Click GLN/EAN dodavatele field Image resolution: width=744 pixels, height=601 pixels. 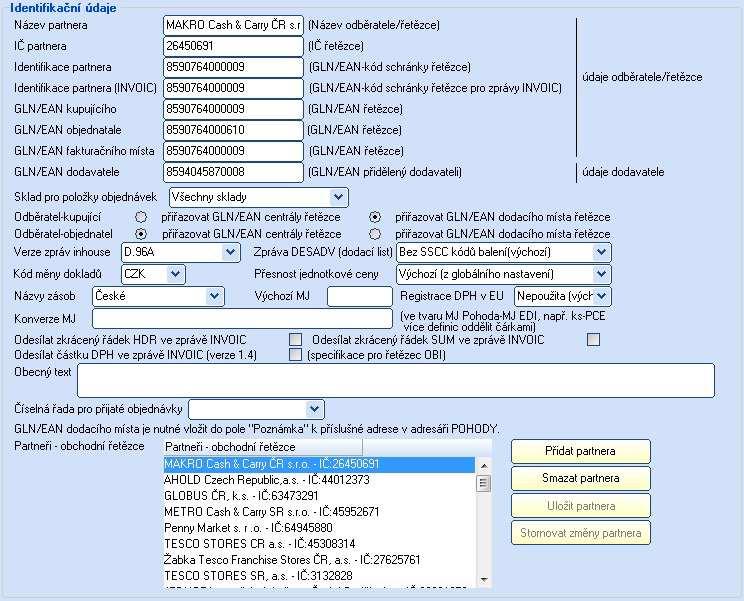233,172
